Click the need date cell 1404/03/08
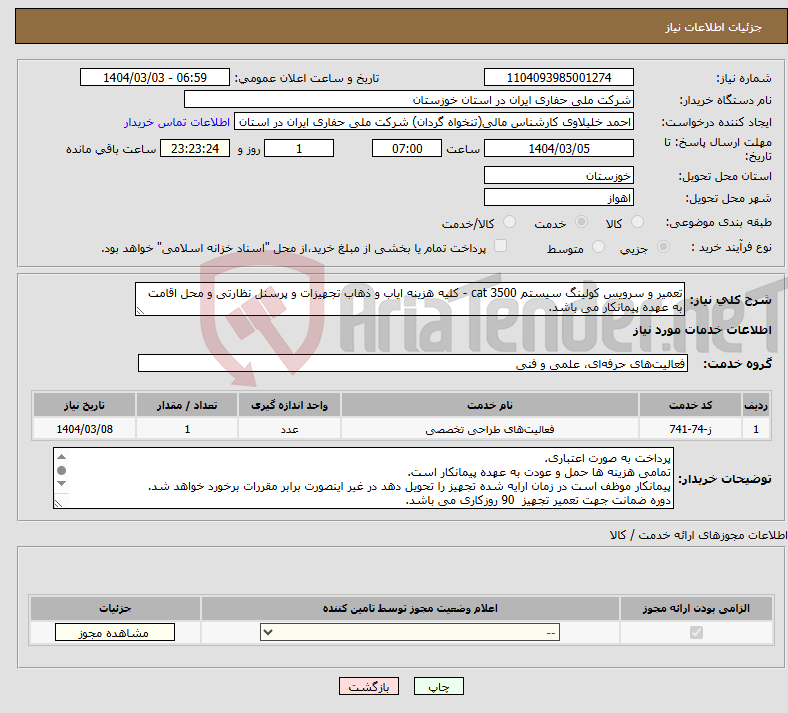 point(84,429)
